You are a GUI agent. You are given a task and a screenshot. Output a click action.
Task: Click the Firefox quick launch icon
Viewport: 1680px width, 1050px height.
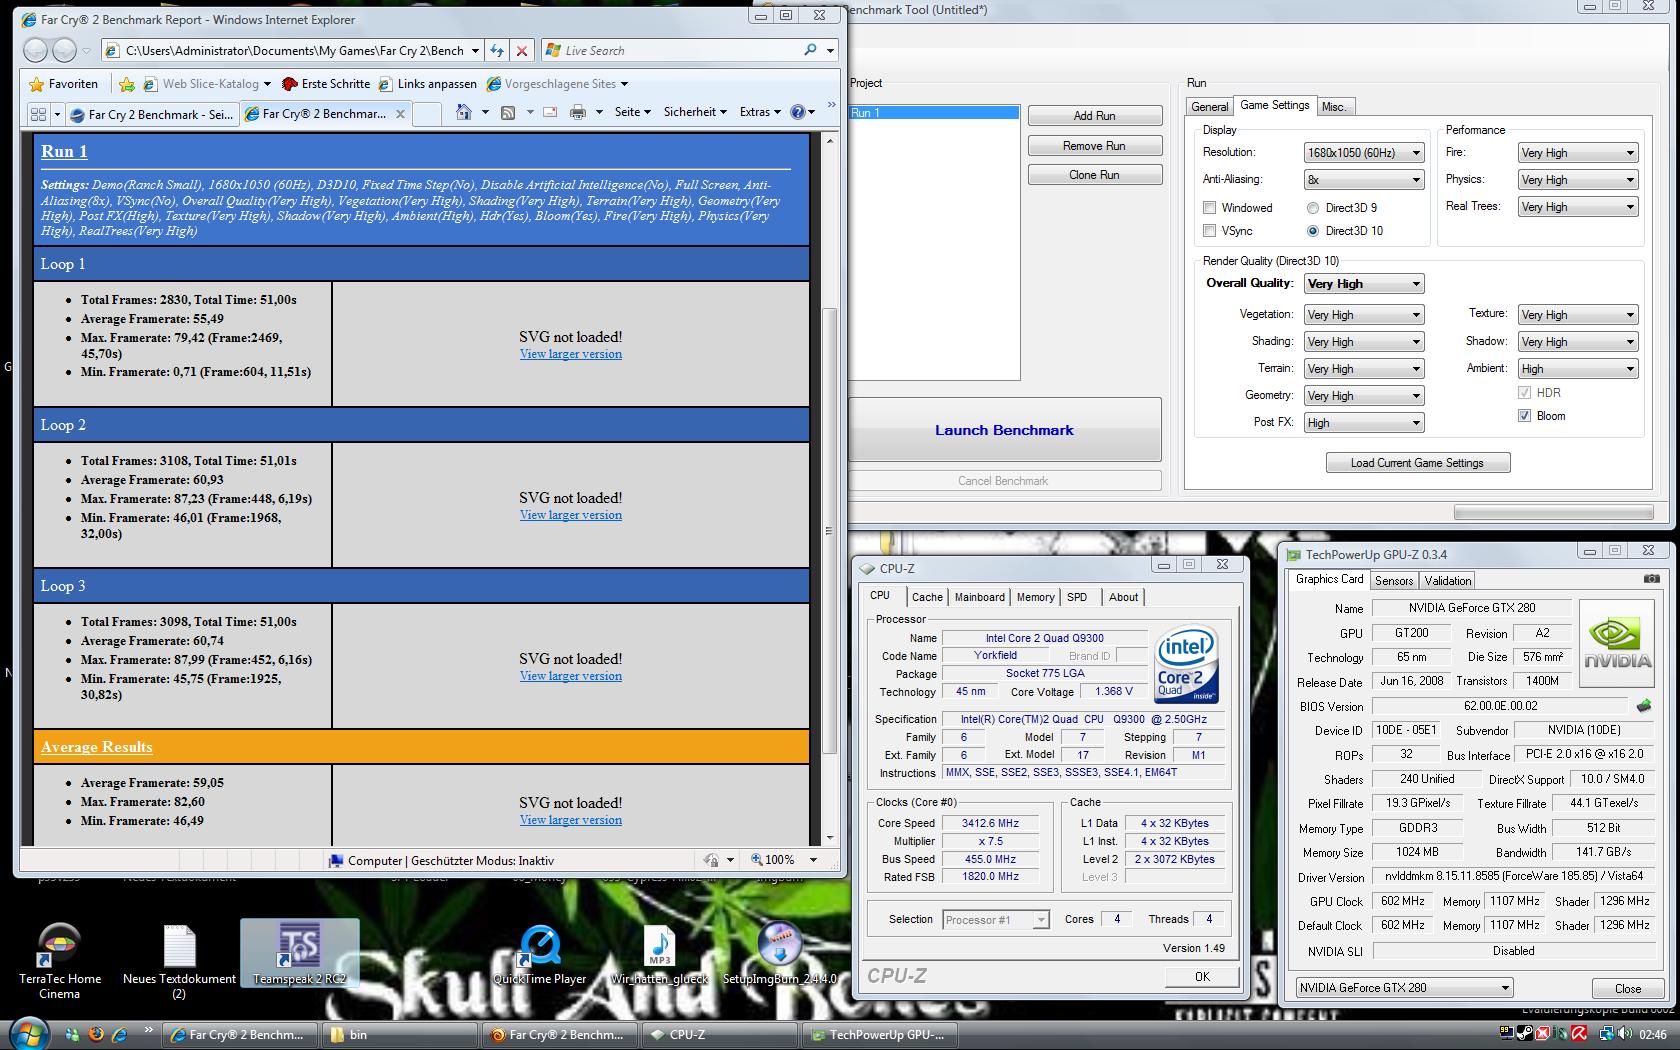96,1034
